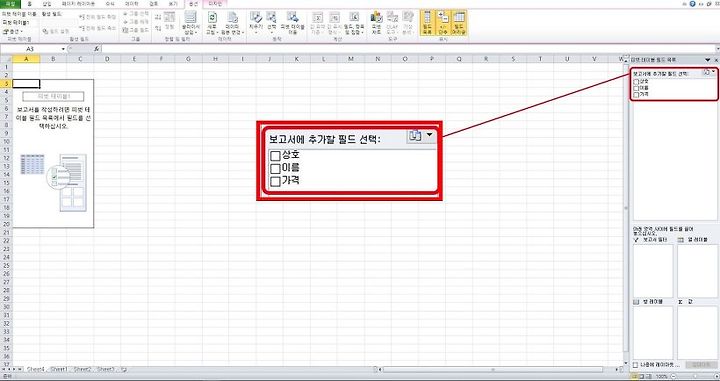Open the 파일 (File) tab
The height and width of the screenshot is (381, 720).
tap(10, 4)
